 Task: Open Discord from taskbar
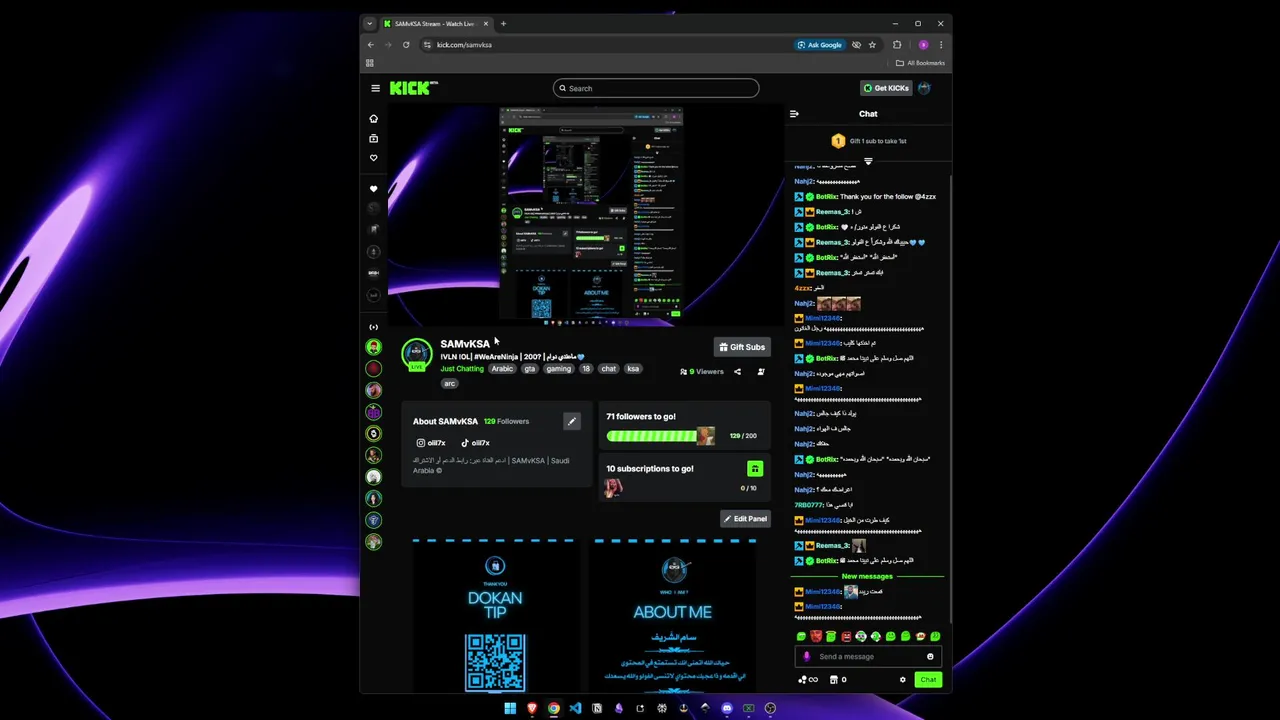(x=727, y=708)
